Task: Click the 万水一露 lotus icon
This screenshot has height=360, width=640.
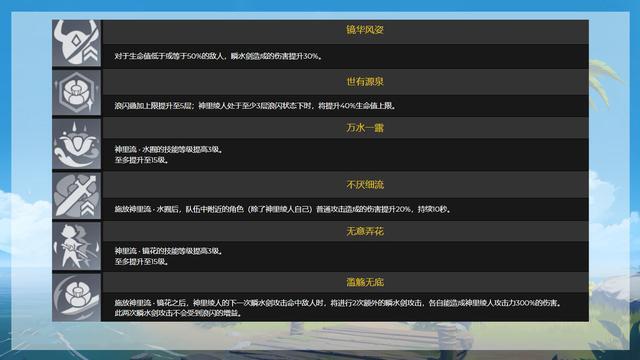Action: coord(77,144)
